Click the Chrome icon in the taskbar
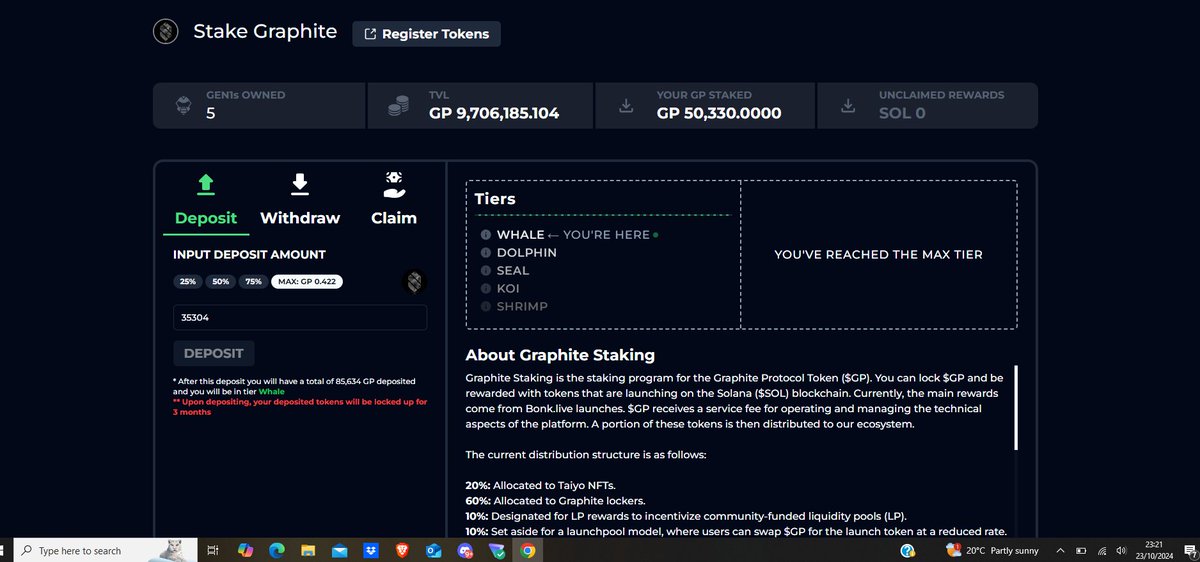 coord(527,550)
